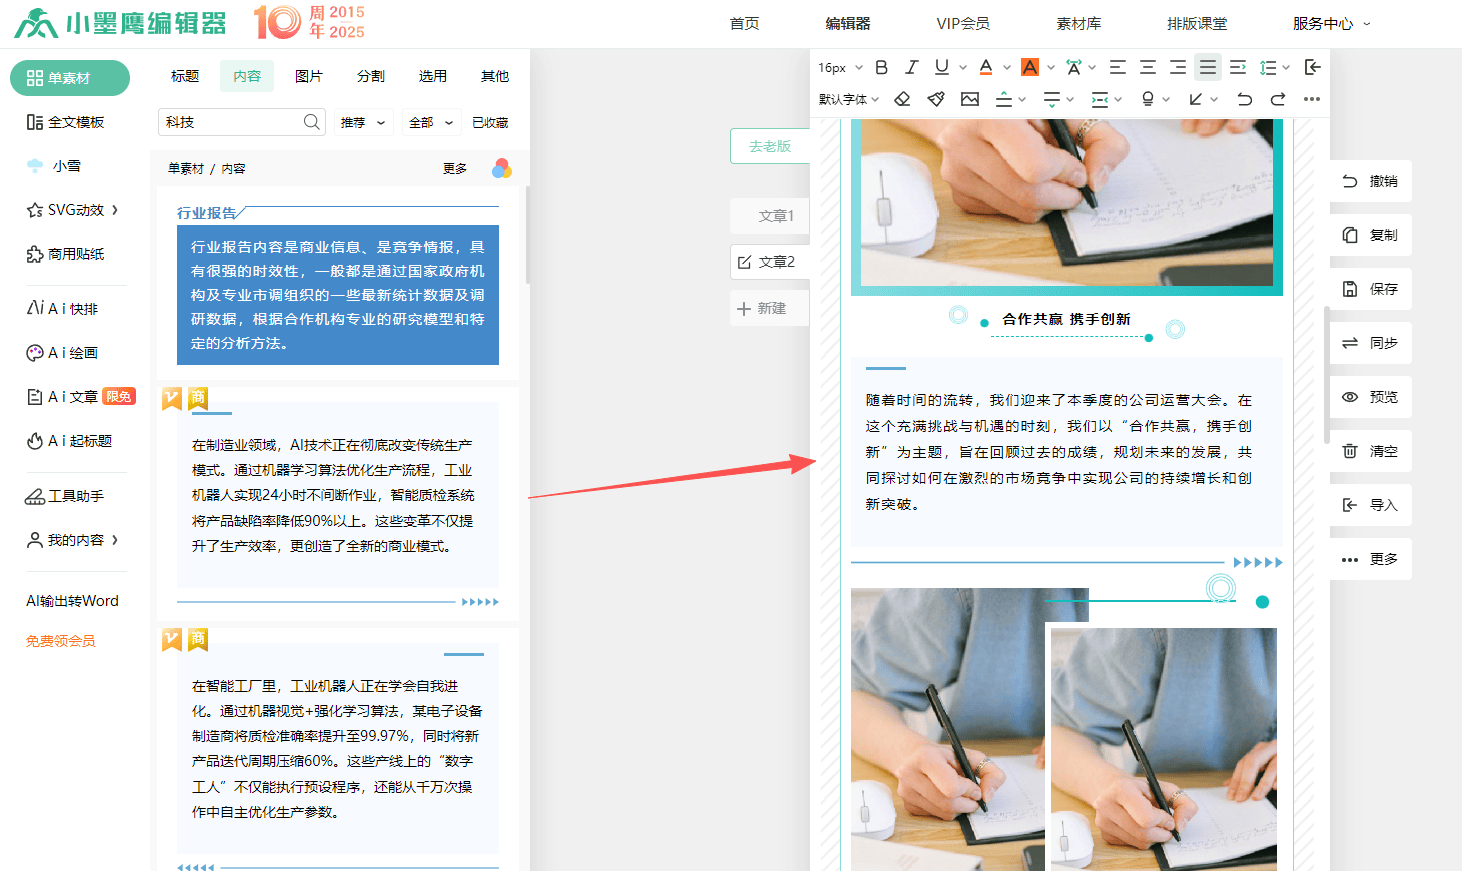Screen dimensions: 1462x871
Task: Click the 去老版 button
Action: click(770, 146)
